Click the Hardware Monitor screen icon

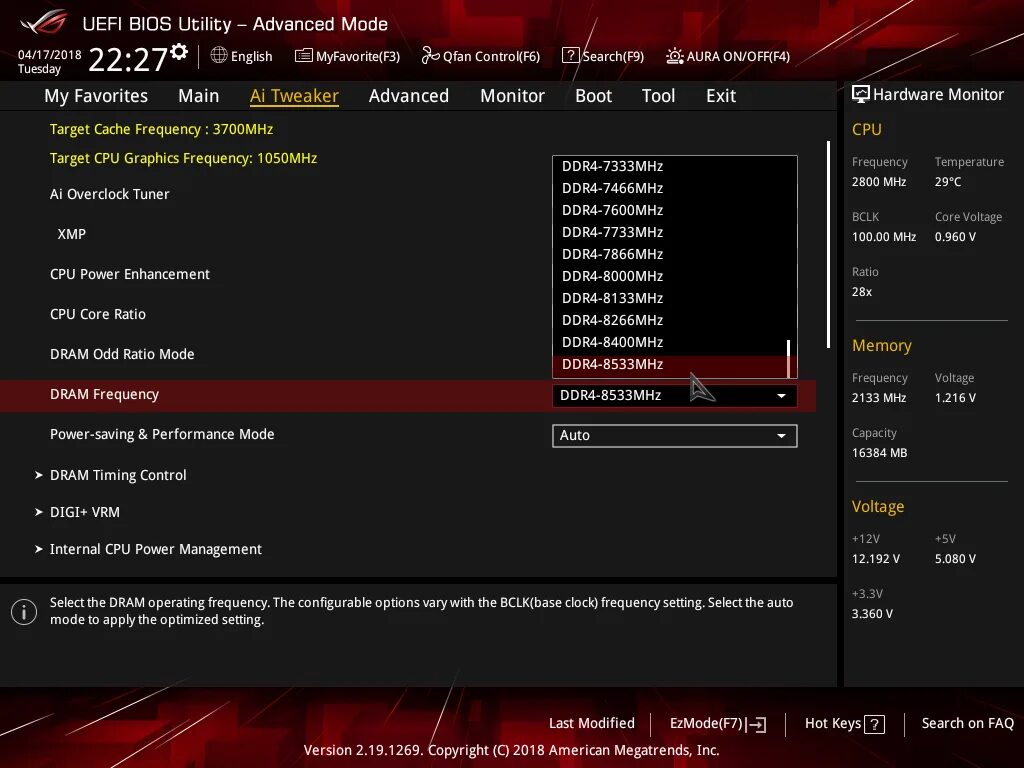861,94
